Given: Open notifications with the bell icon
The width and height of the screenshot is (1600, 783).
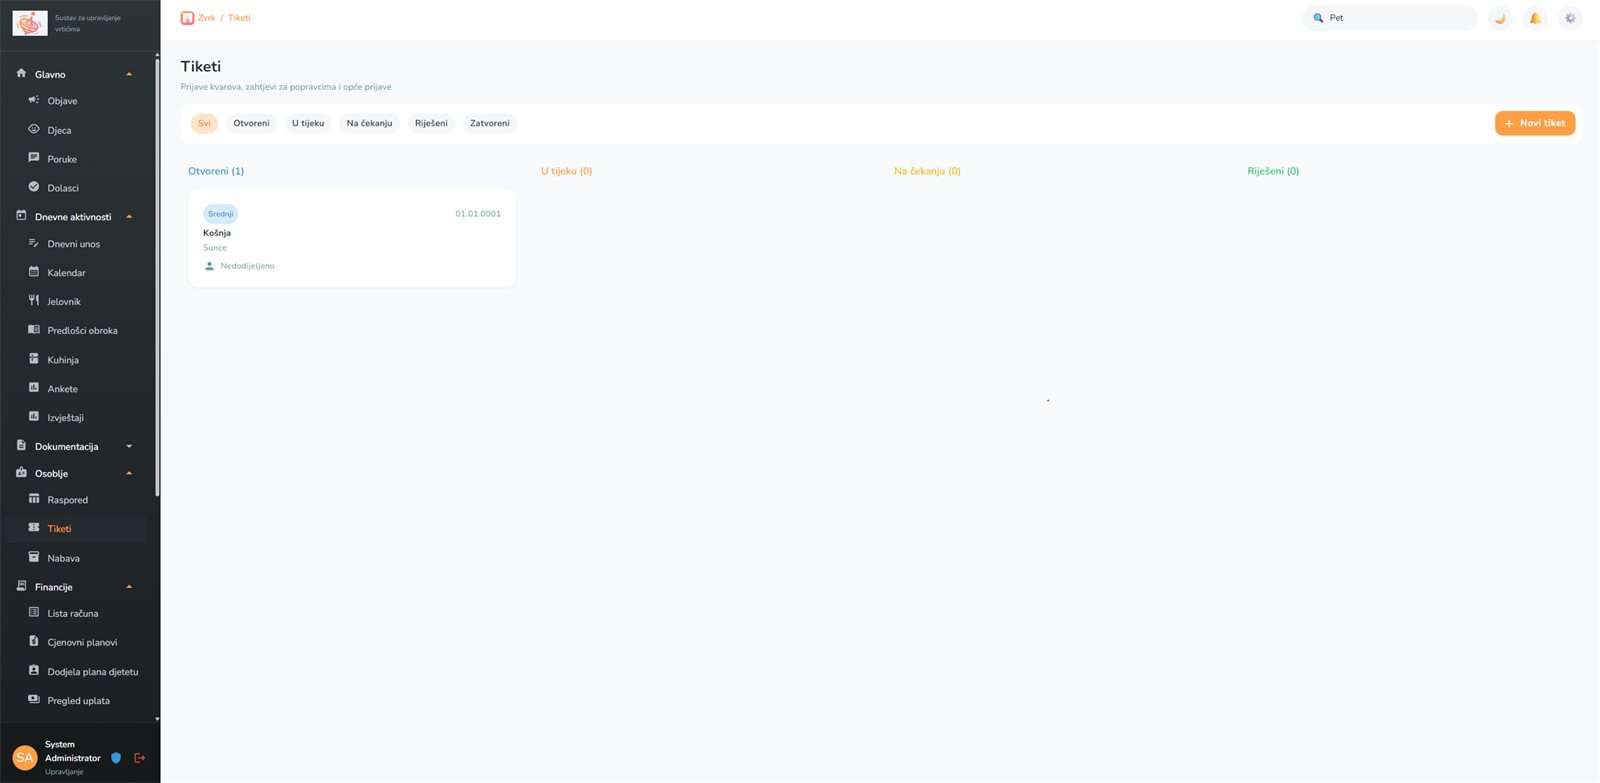Looking at the screenshot, I should coord(1535,18).
